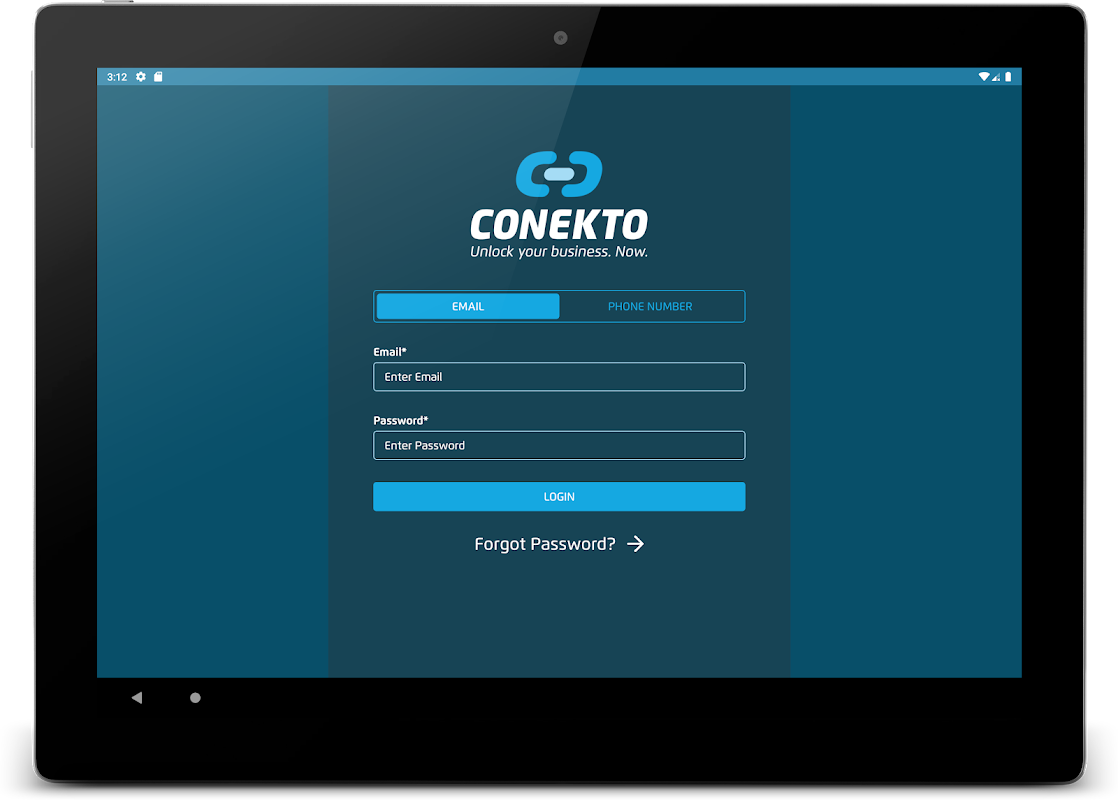Tap the Conekto chain-link logo
Screen dimensions: 1118x800
click(559, 174)
